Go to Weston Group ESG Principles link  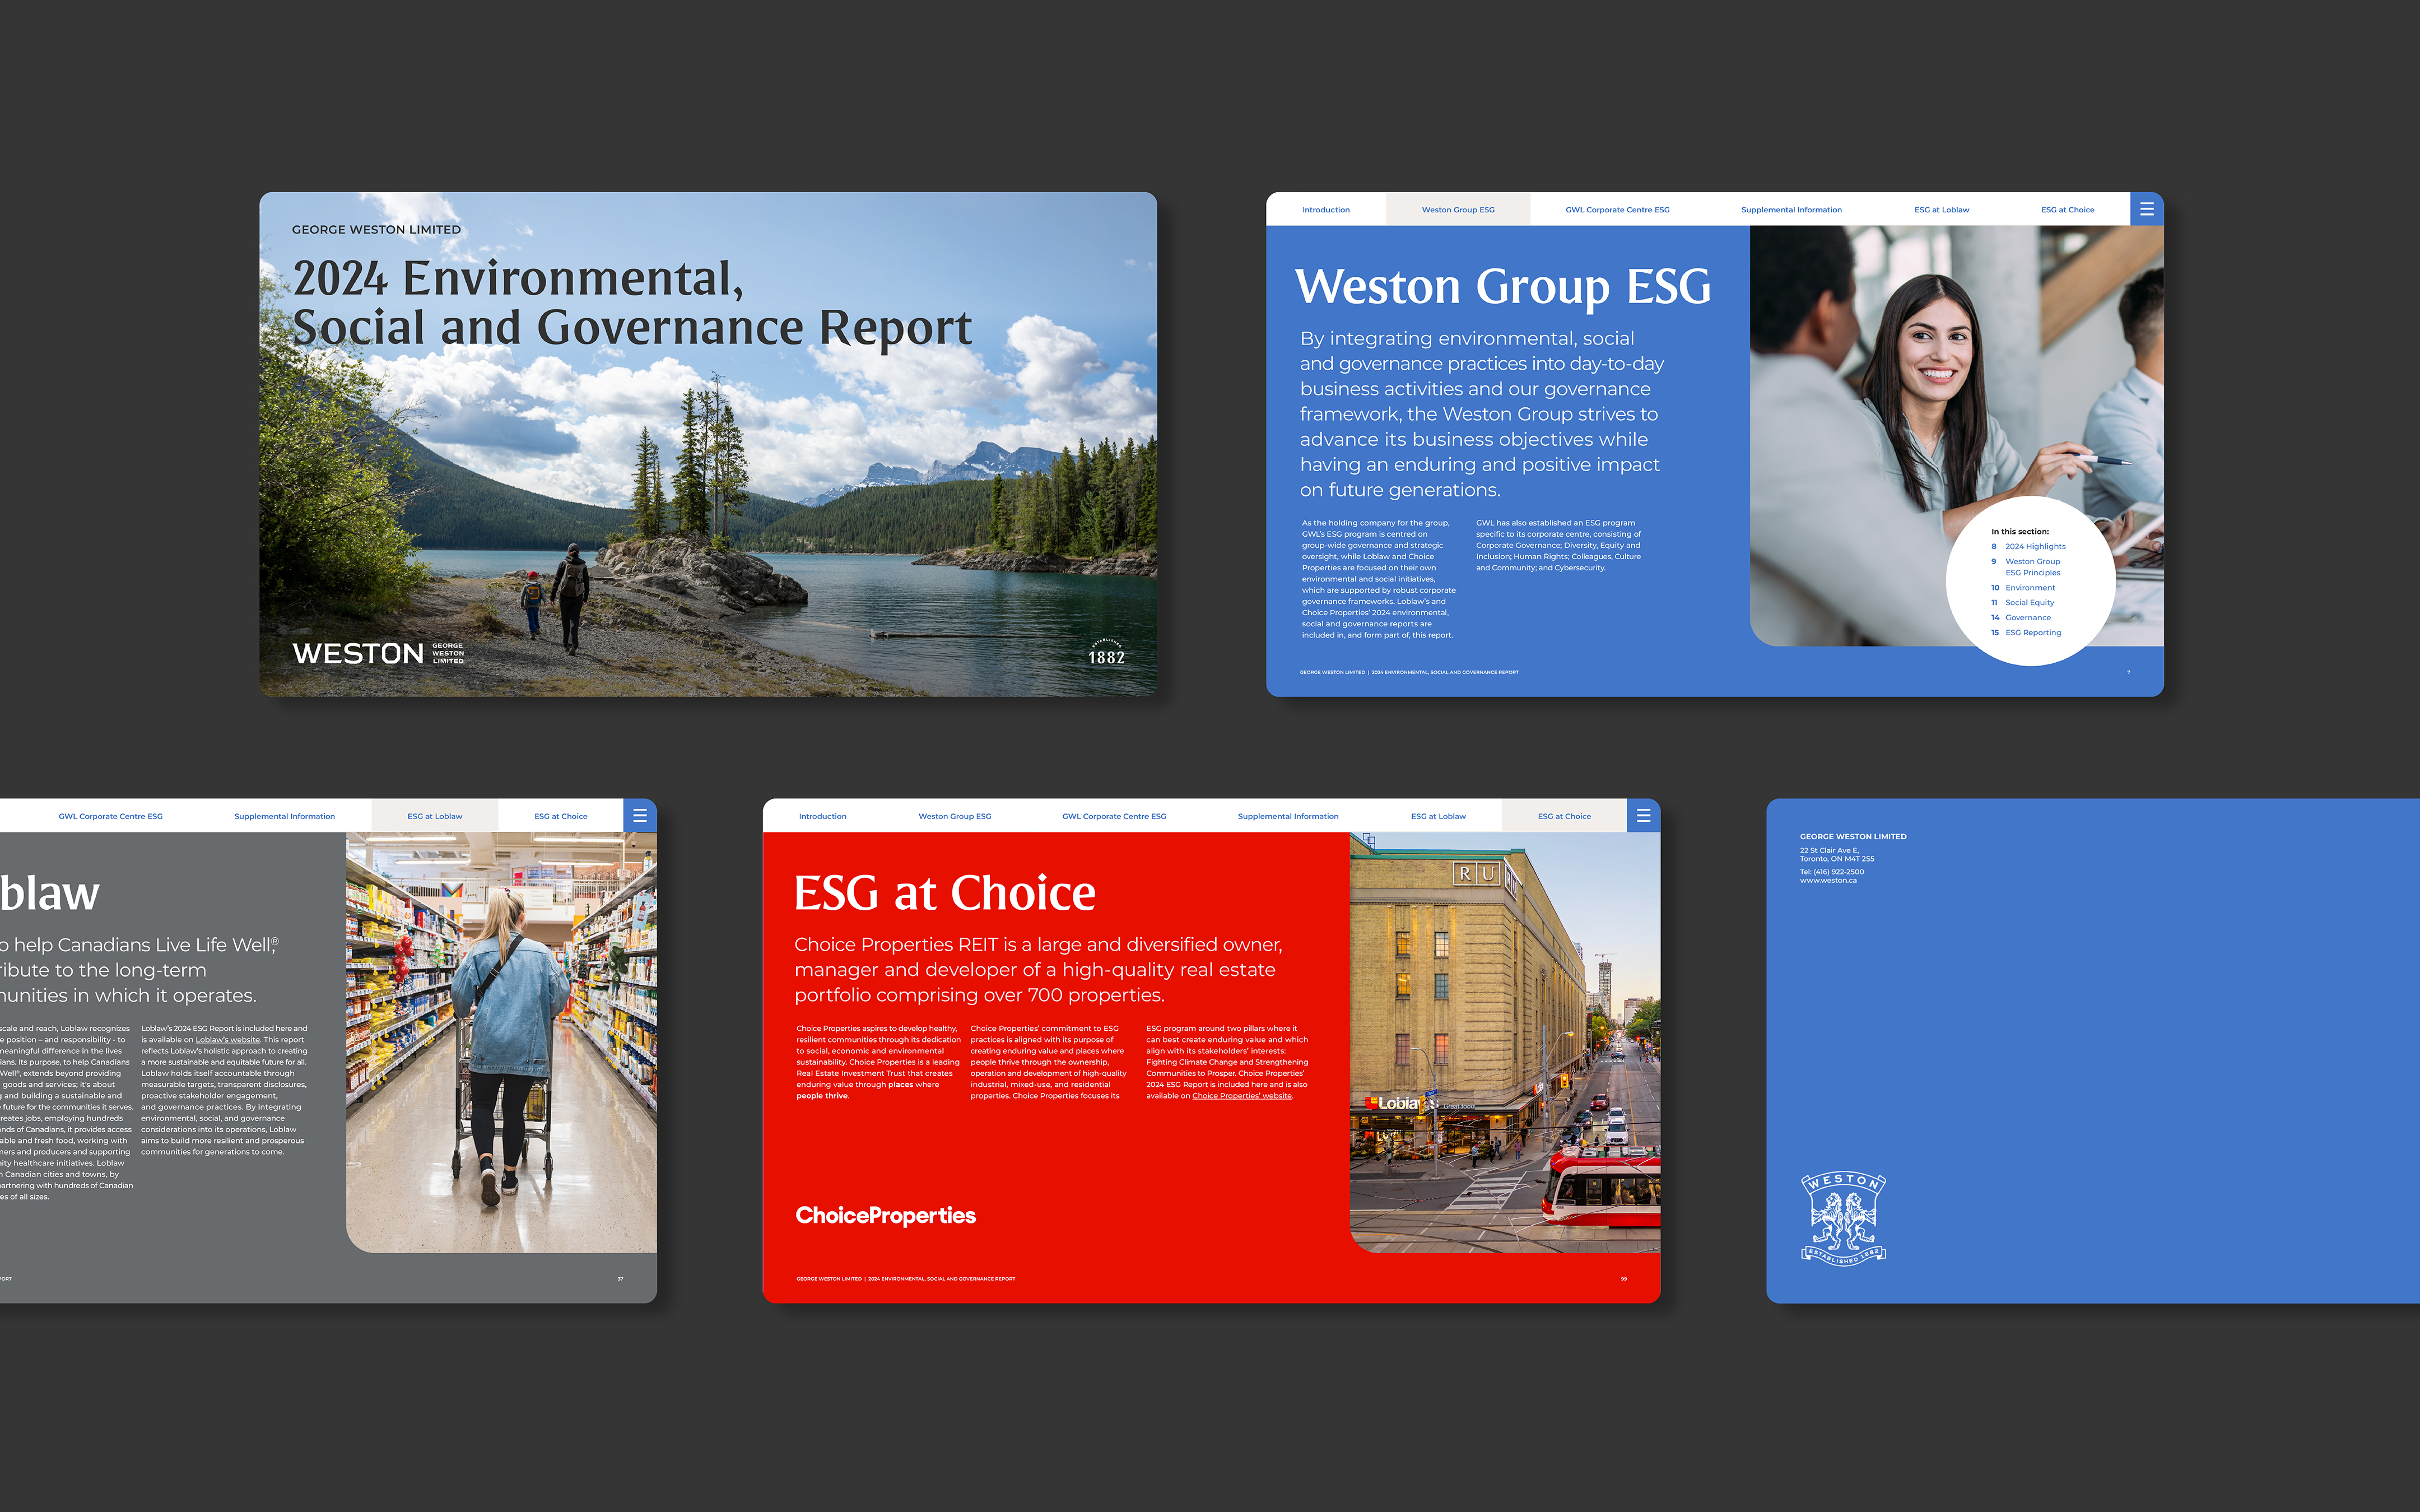click(2032, 567)
